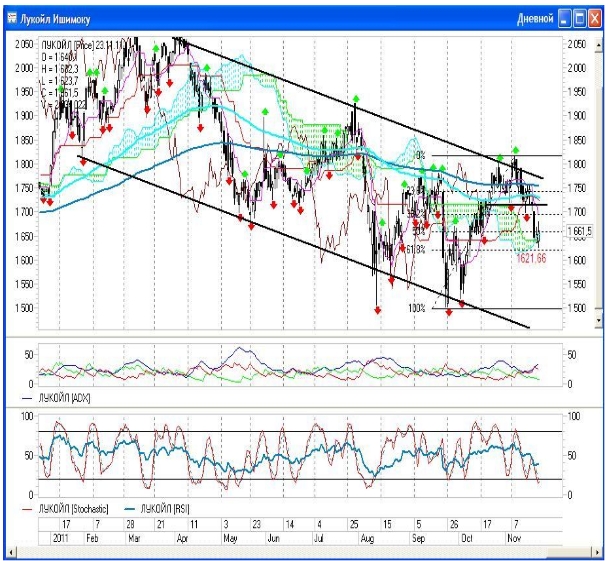Click the horizontal scrollbar track
Screen dimensions: 608x561
tap(304, 552)
